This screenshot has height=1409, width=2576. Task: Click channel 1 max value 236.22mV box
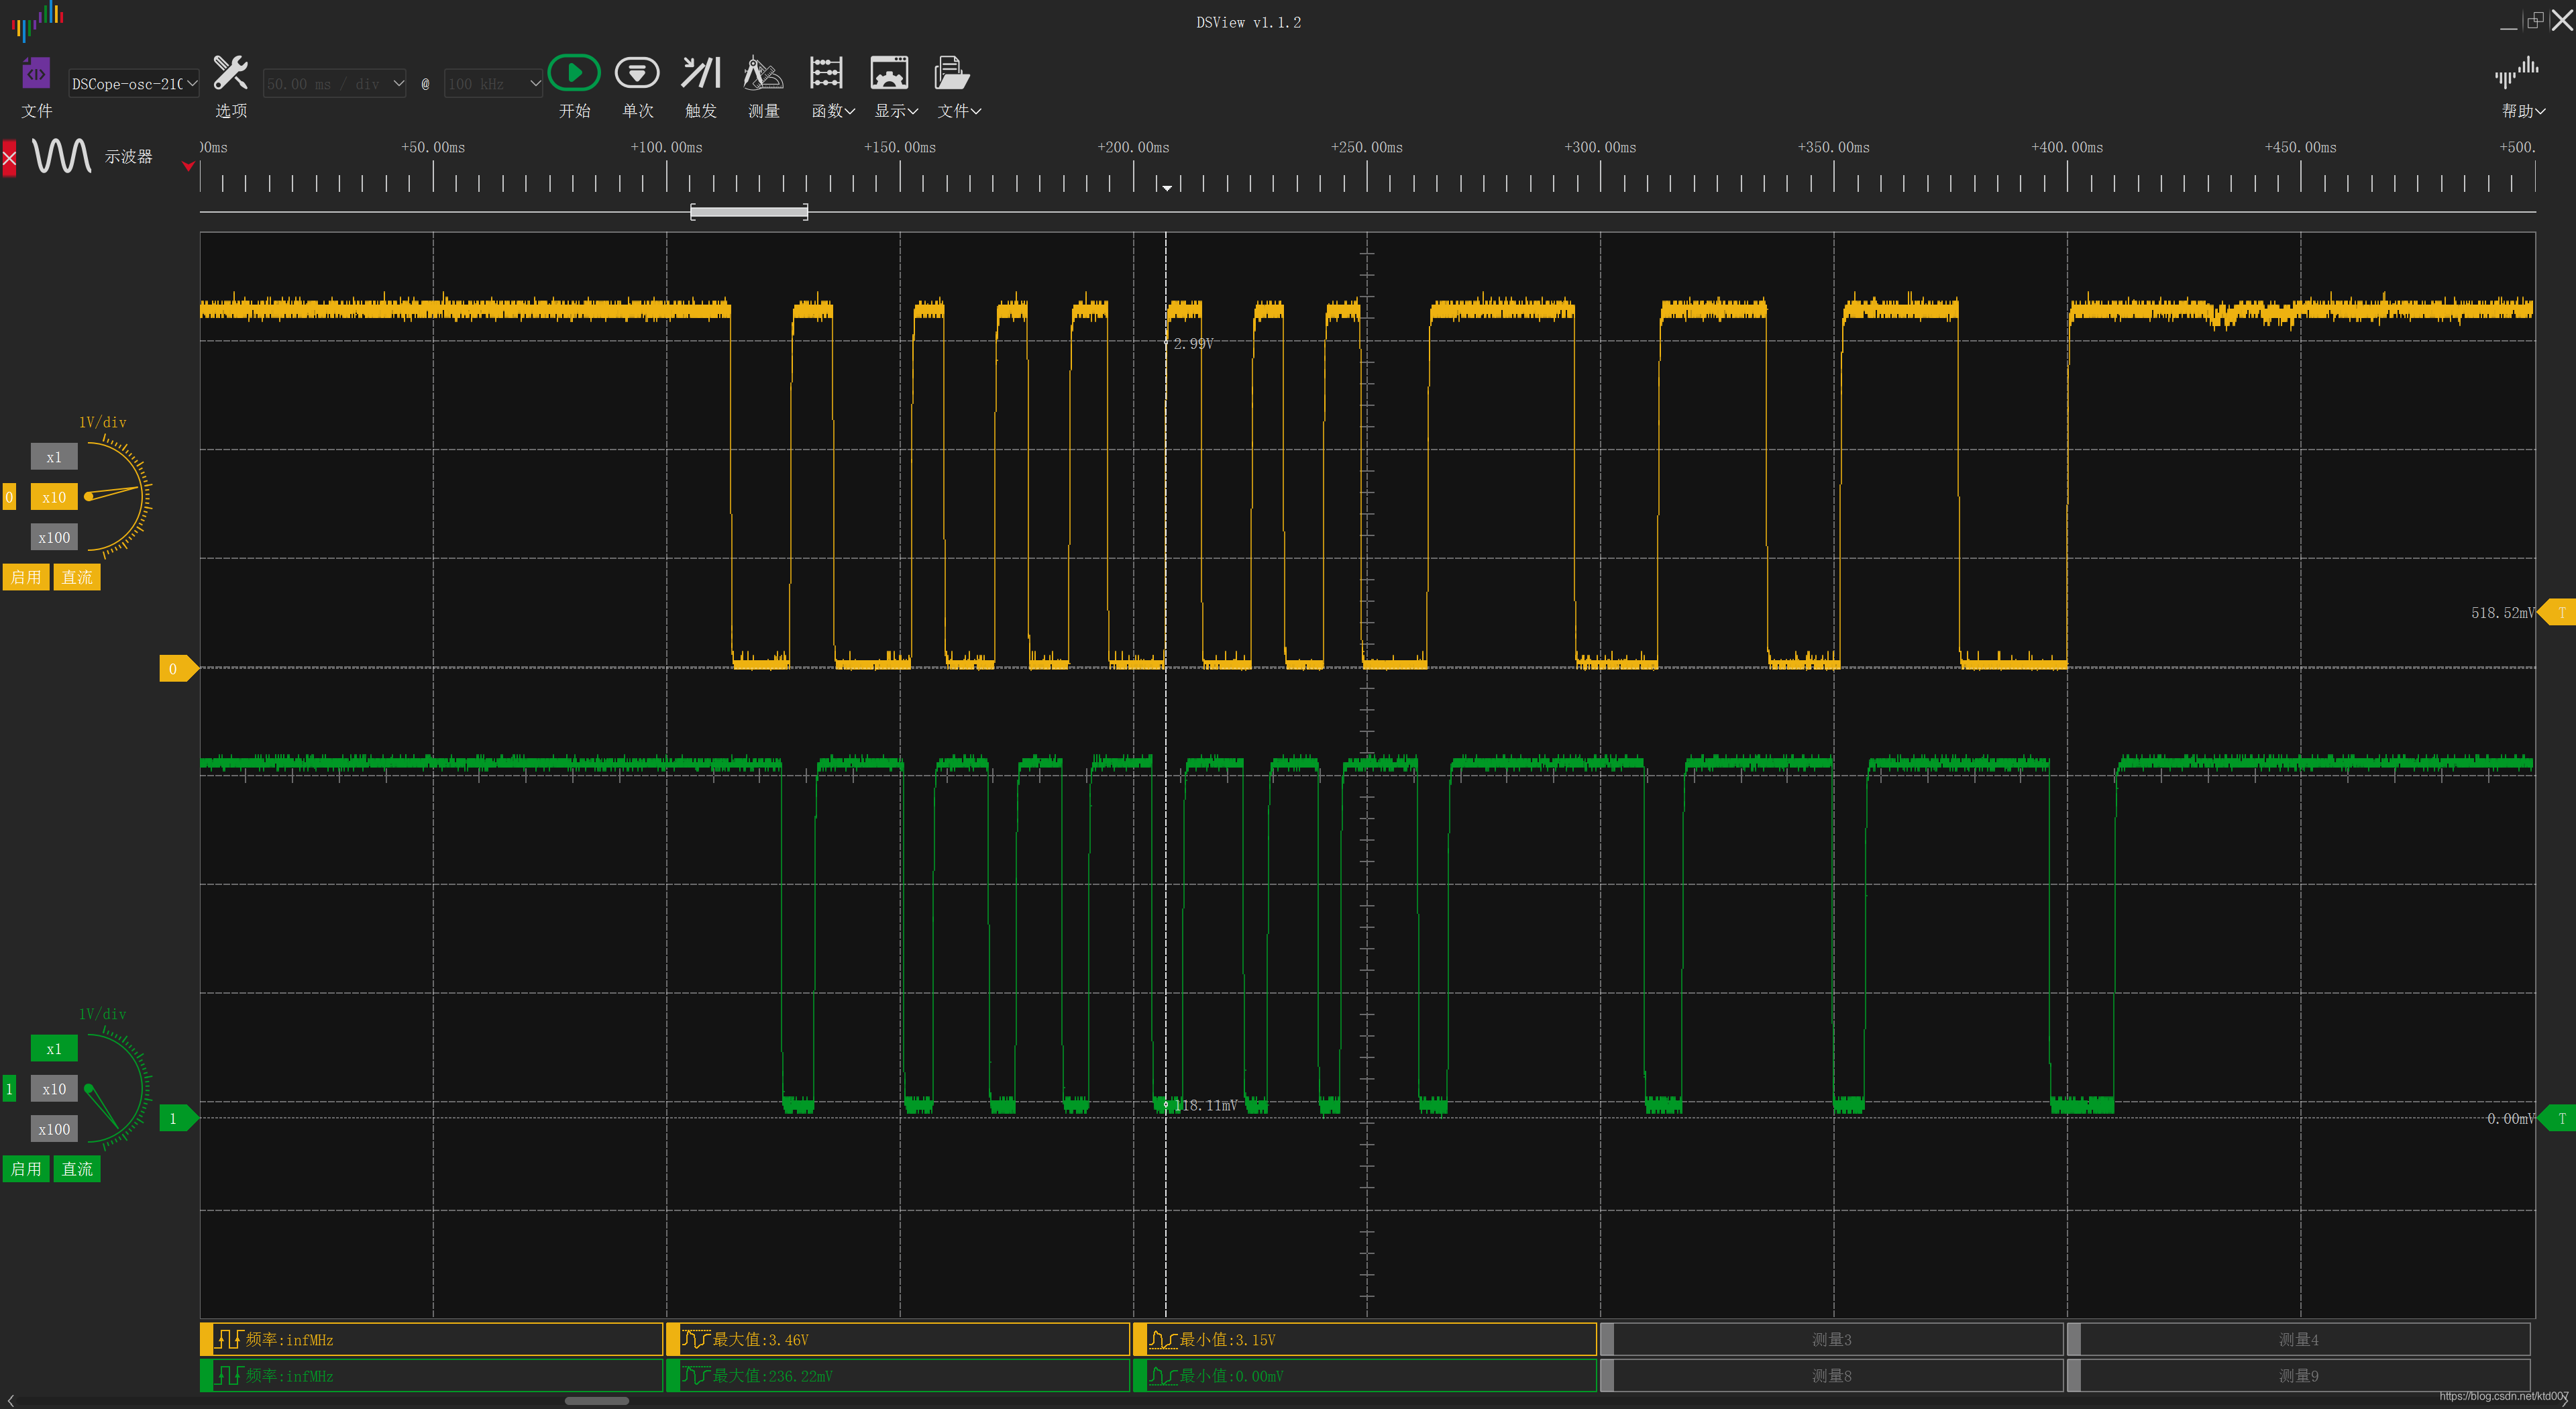(x=898, y=1376)
